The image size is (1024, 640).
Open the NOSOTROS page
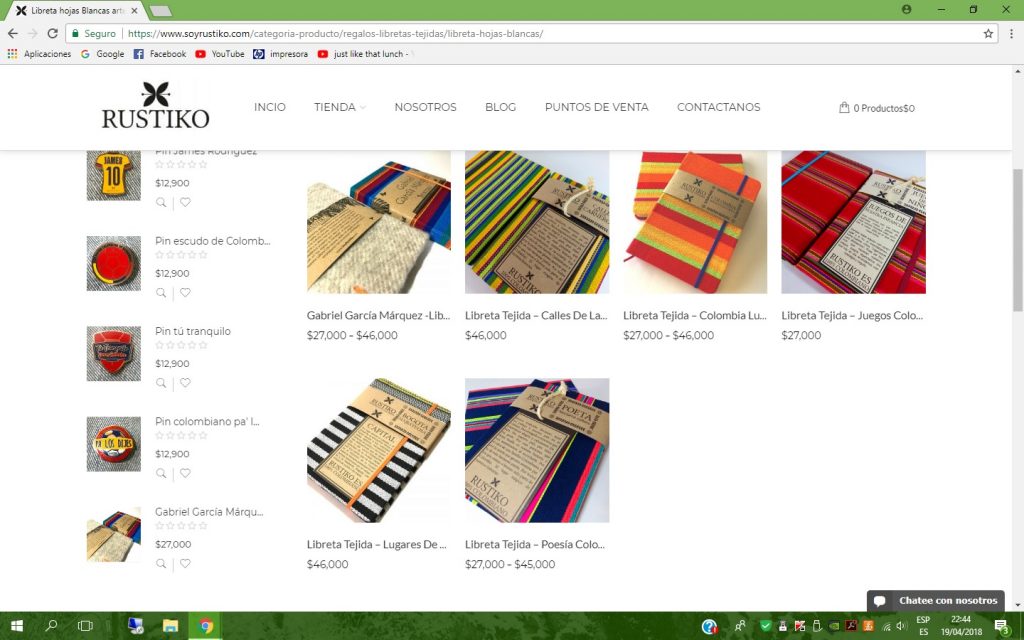coord(425,107)
